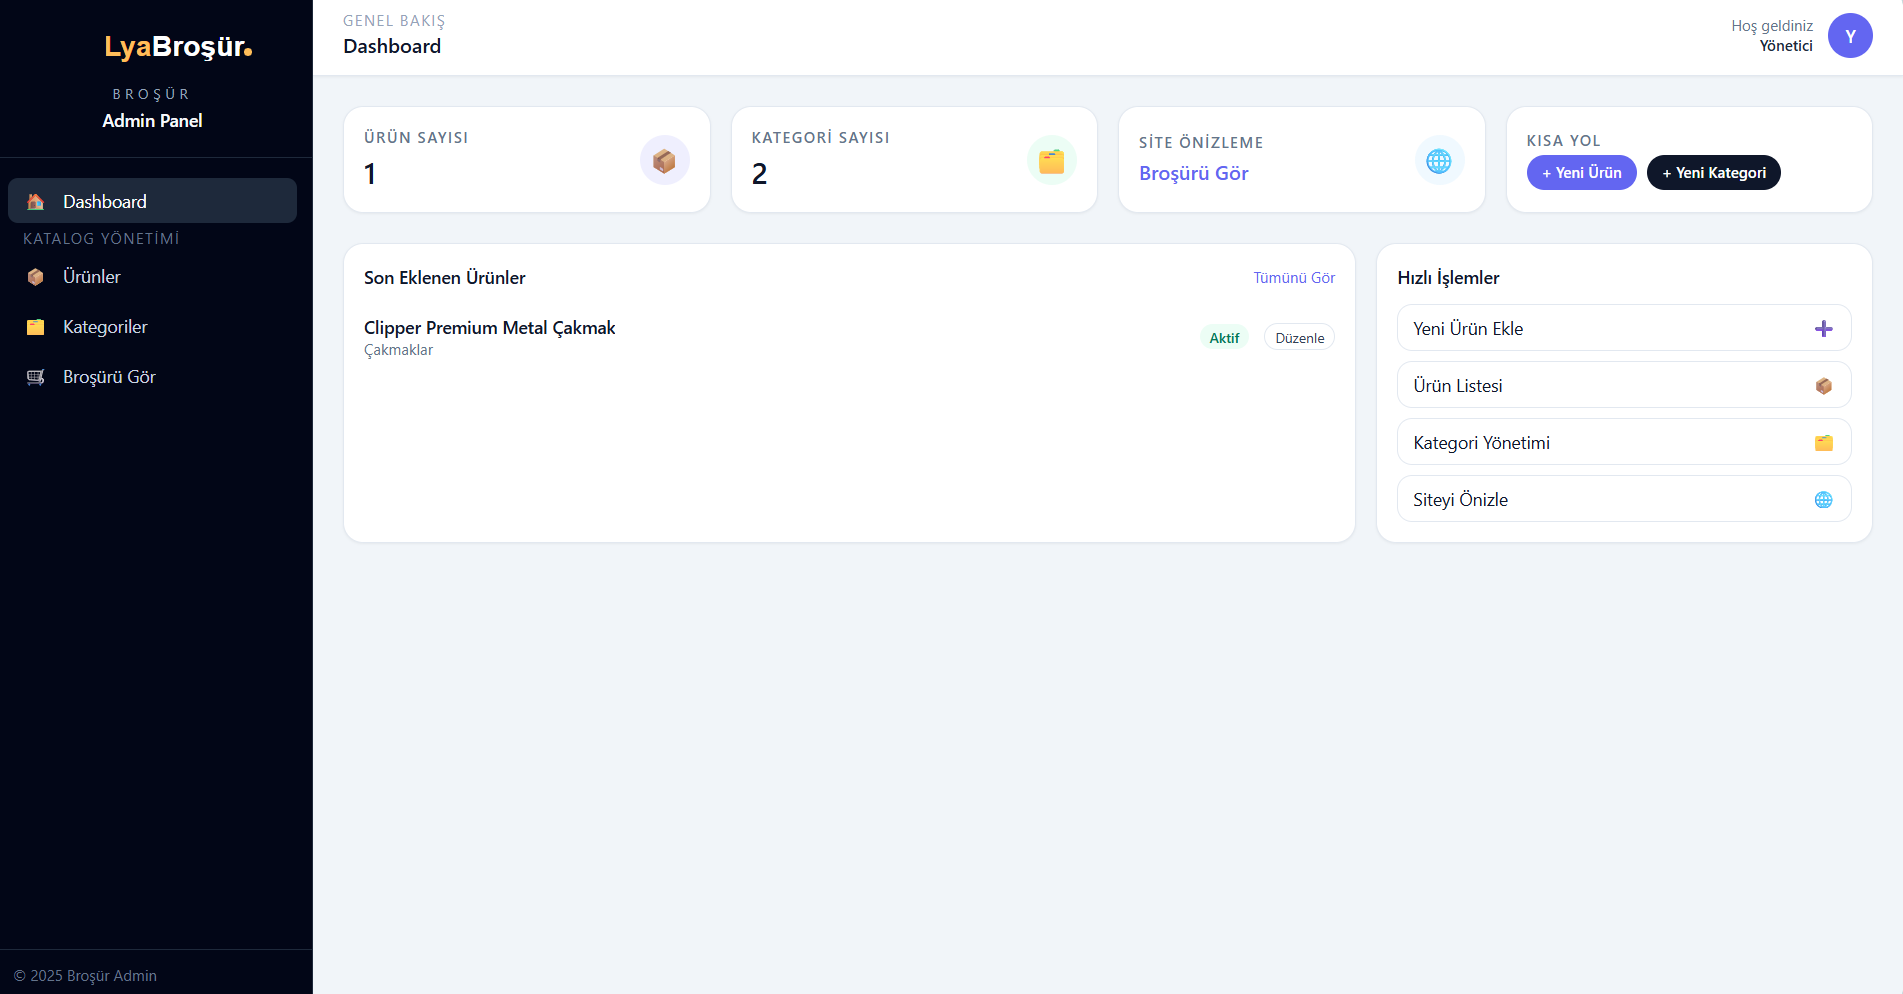The height and width of the screenshot is (994, 1903).
Task: Click the house icon next to Dashboard
Action: (x=36, y=202)
